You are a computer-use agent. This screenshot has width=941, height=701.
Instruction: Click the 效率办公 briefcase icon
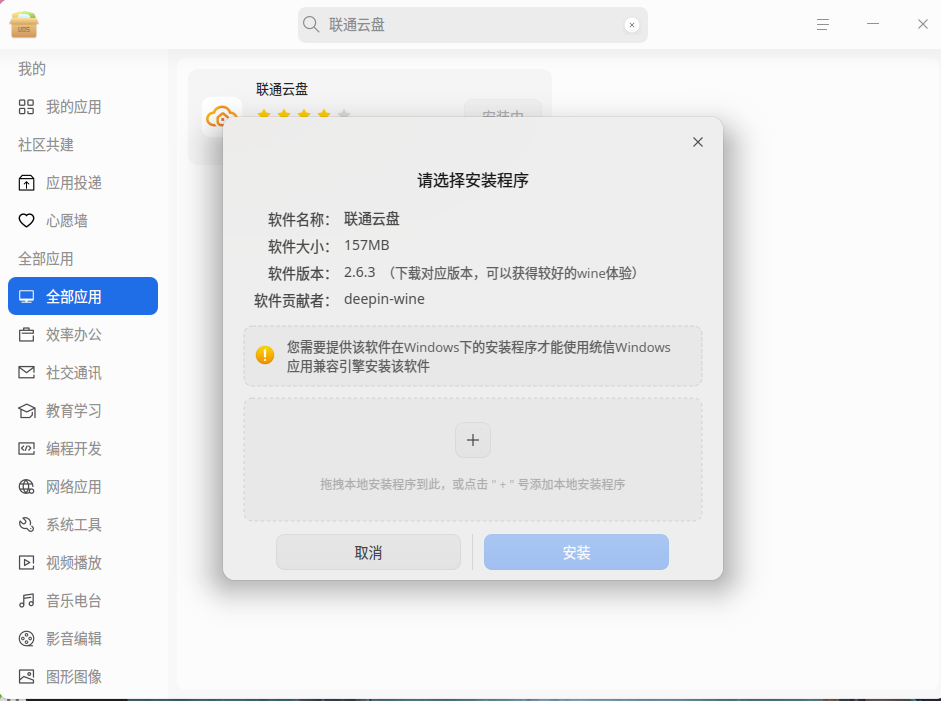(26, 334)
